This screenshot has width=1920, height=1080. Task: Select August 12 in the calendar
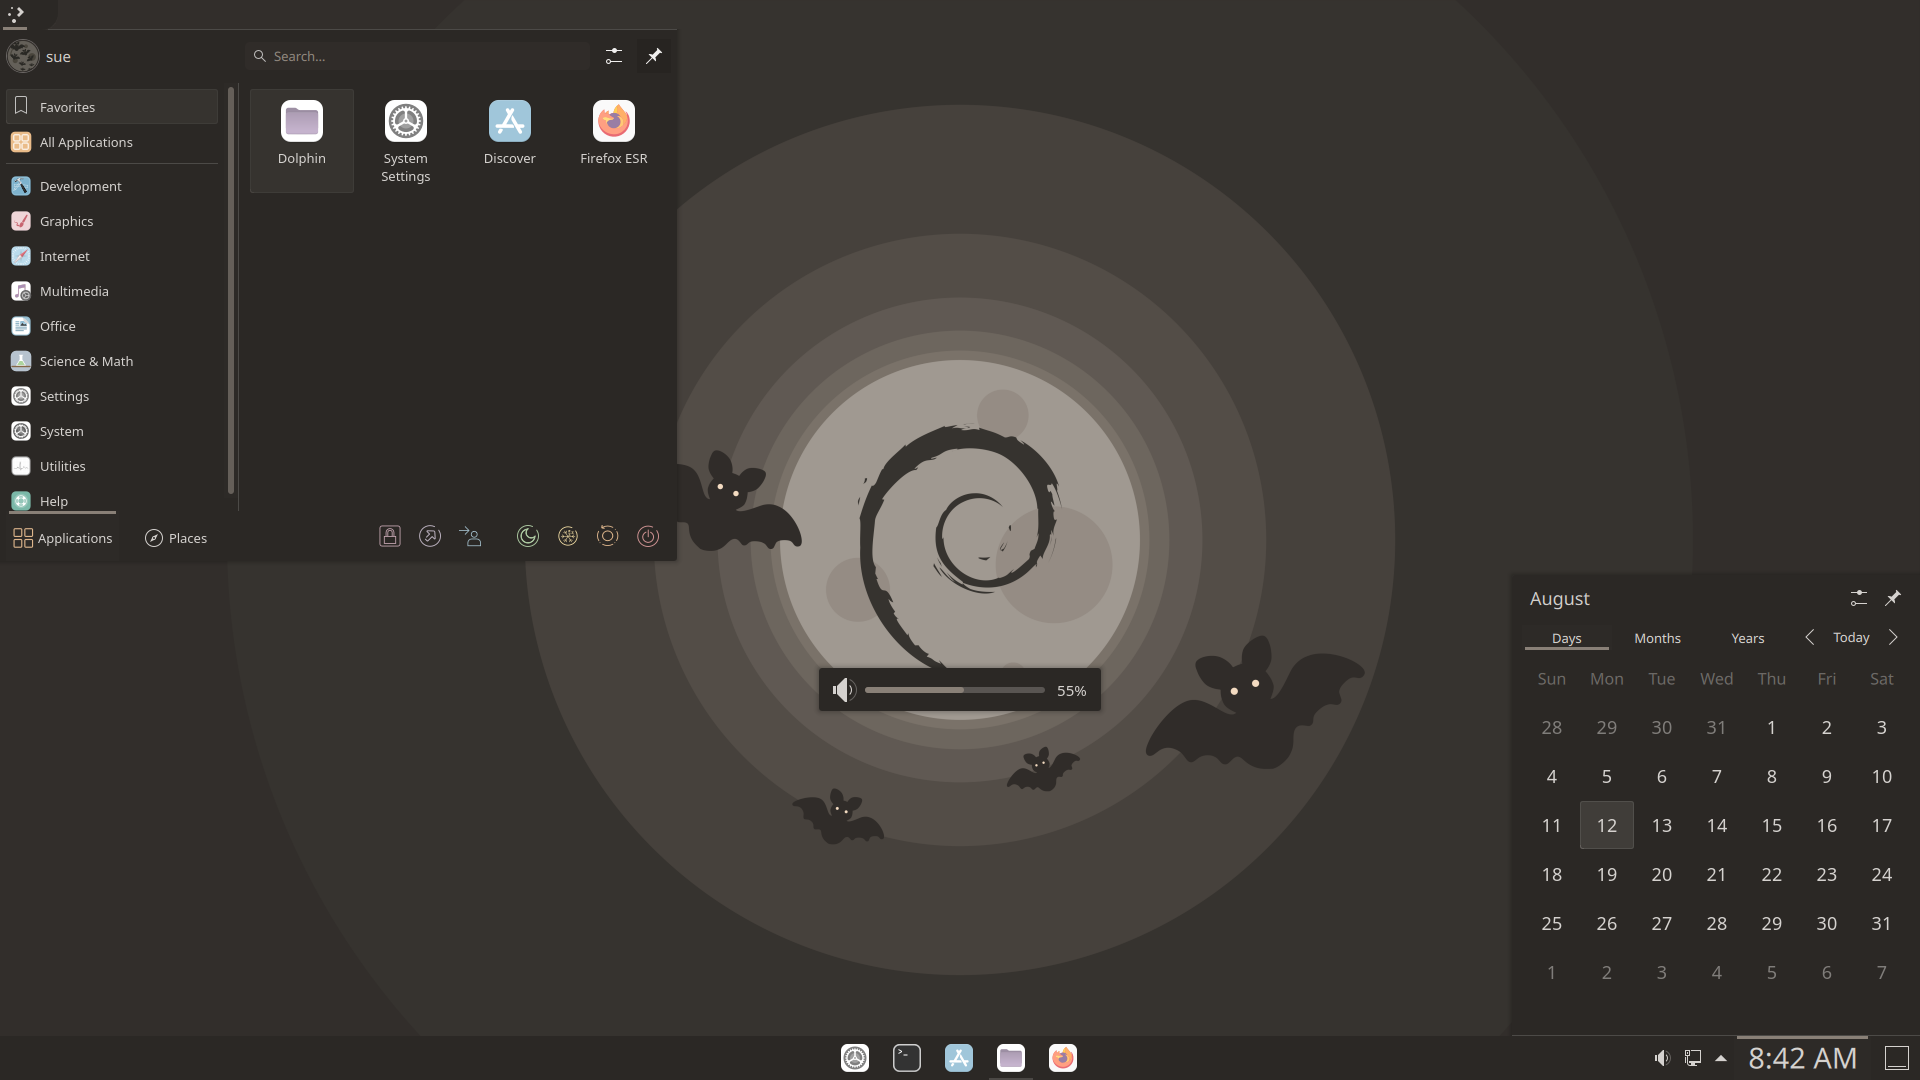(x=1606, y=825)
